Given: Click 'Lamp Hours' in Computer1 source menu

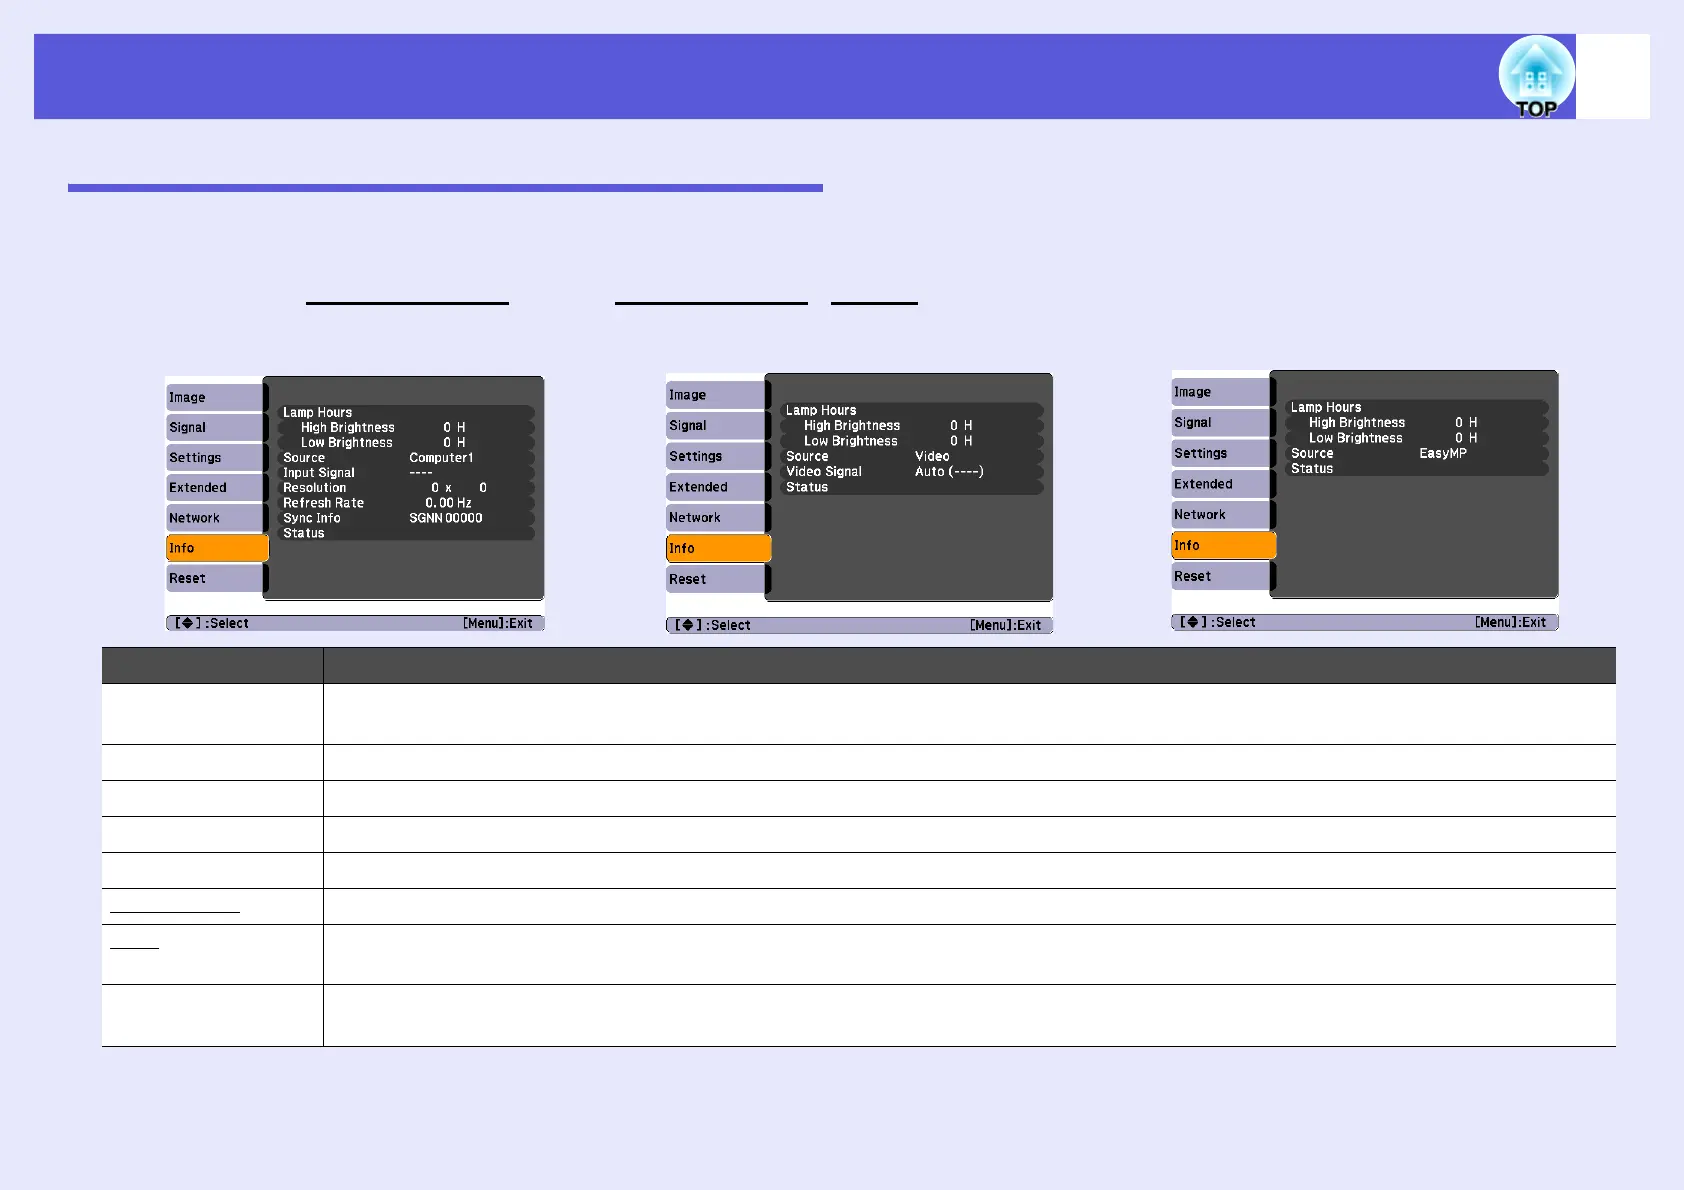Looking at the screenshot, I should (317, 412).
